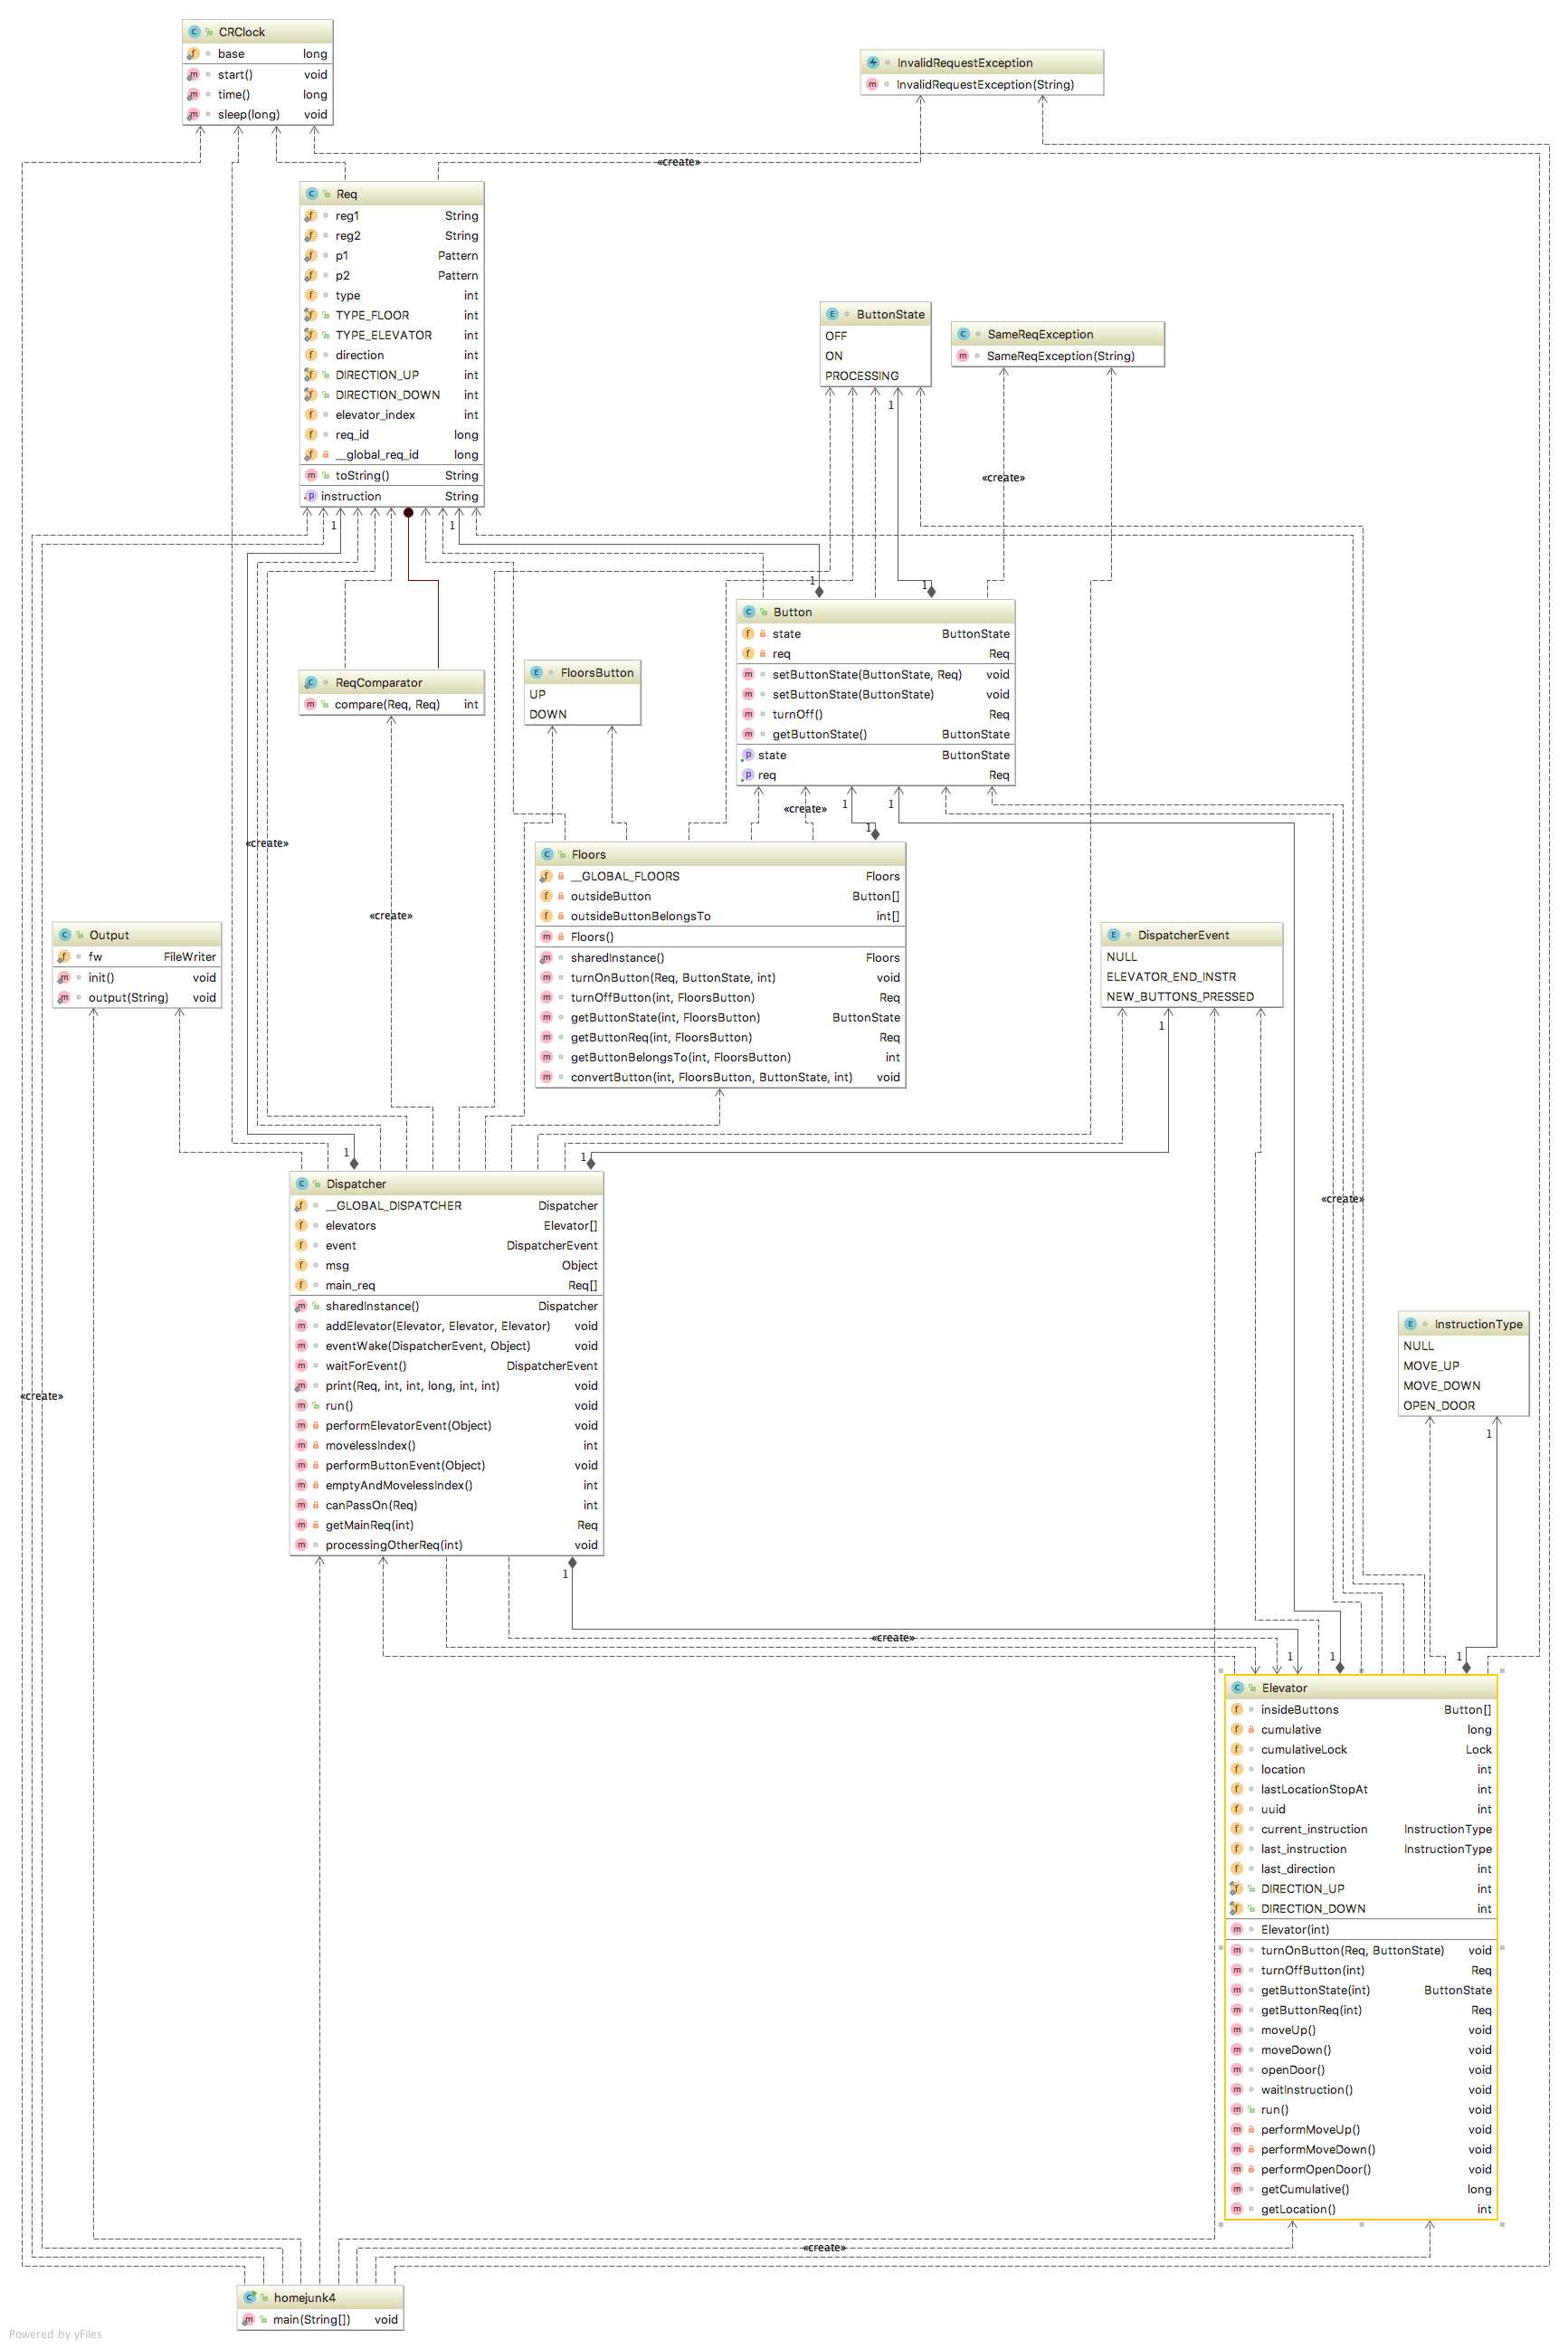Click method icon beside compare(Req, Req)

(309, 705)
